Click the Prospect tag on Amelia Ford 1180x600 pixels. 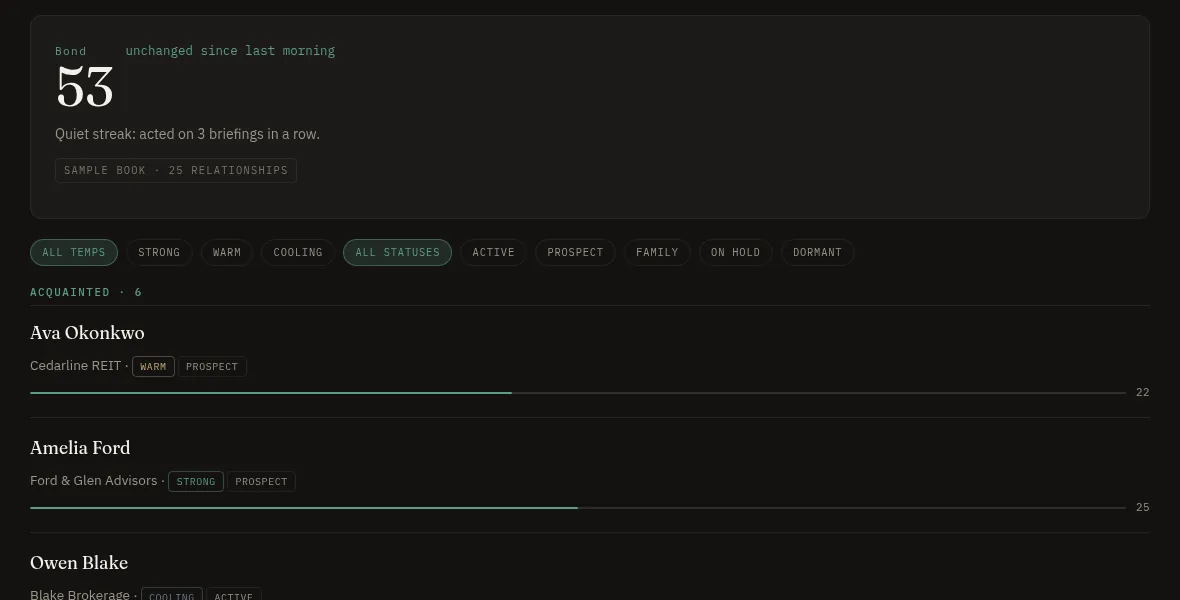point(261,482)
